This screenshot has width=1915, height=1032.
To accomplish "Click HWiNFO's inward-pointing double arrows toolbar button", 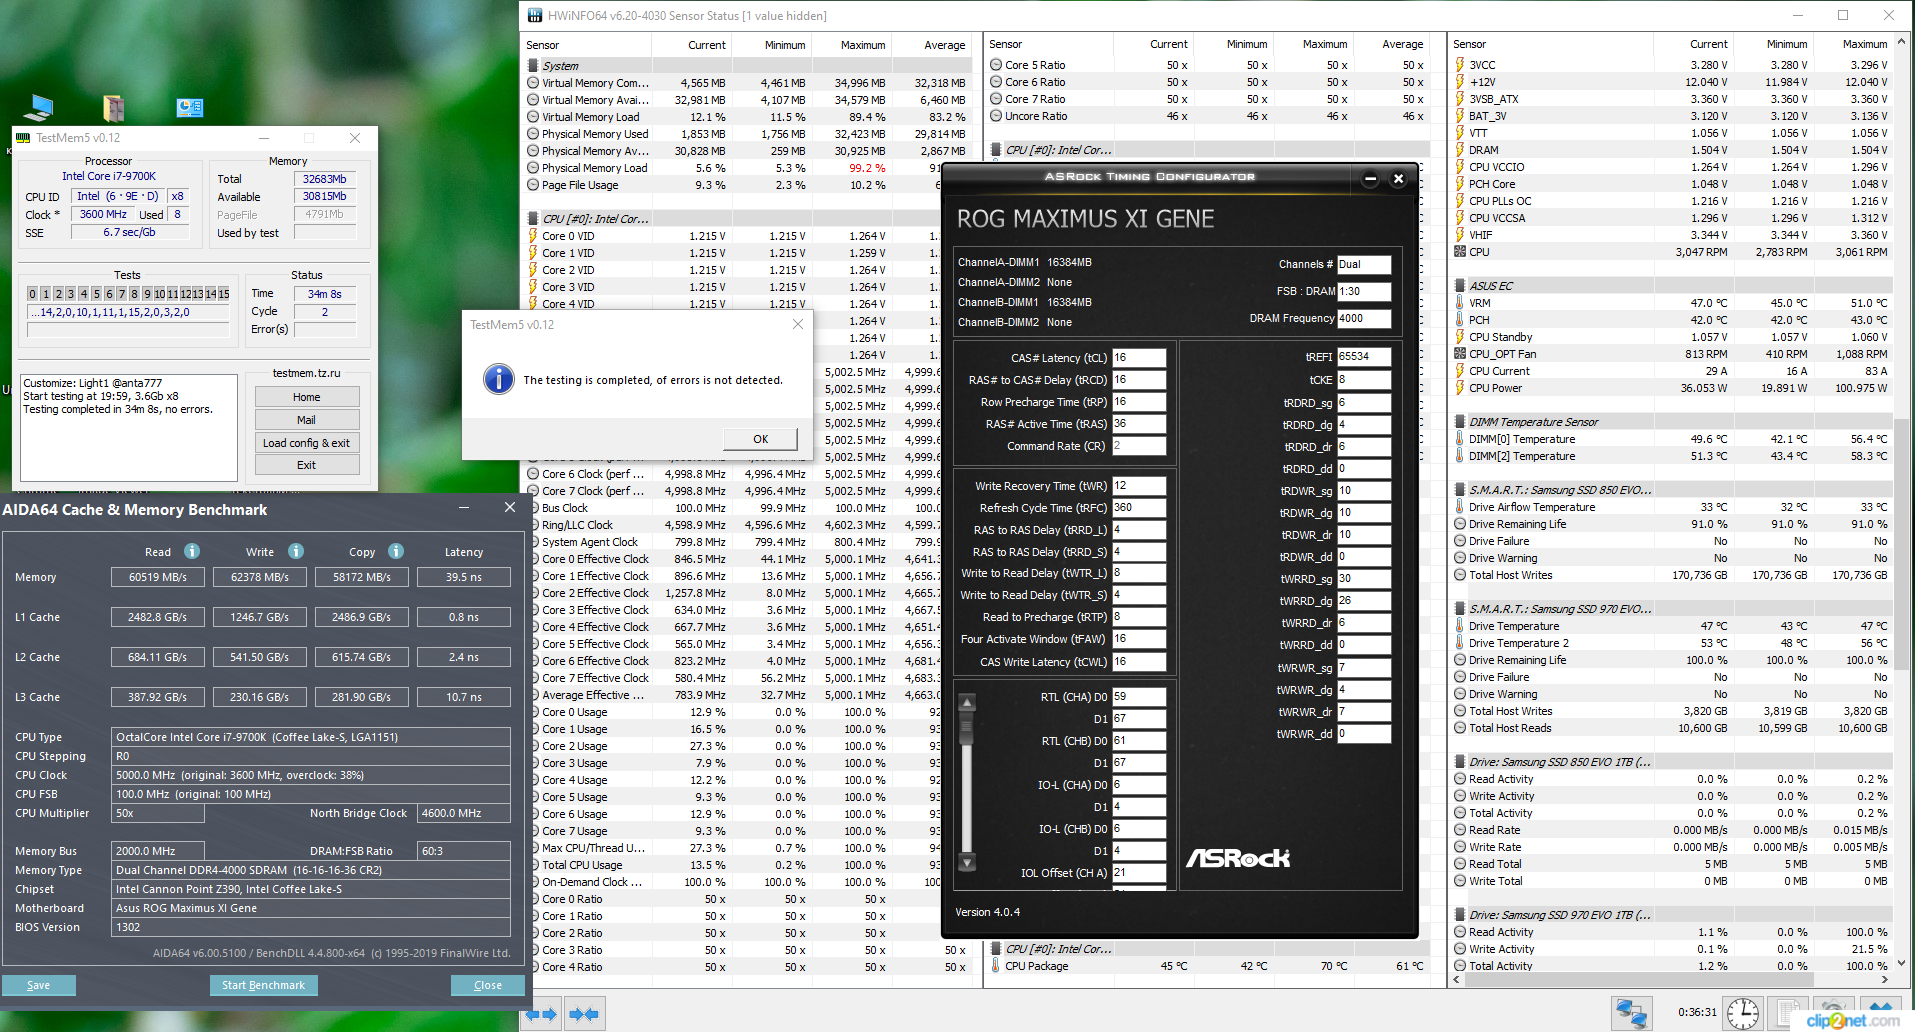I will pyautogui.click(x=584, y=1014).
